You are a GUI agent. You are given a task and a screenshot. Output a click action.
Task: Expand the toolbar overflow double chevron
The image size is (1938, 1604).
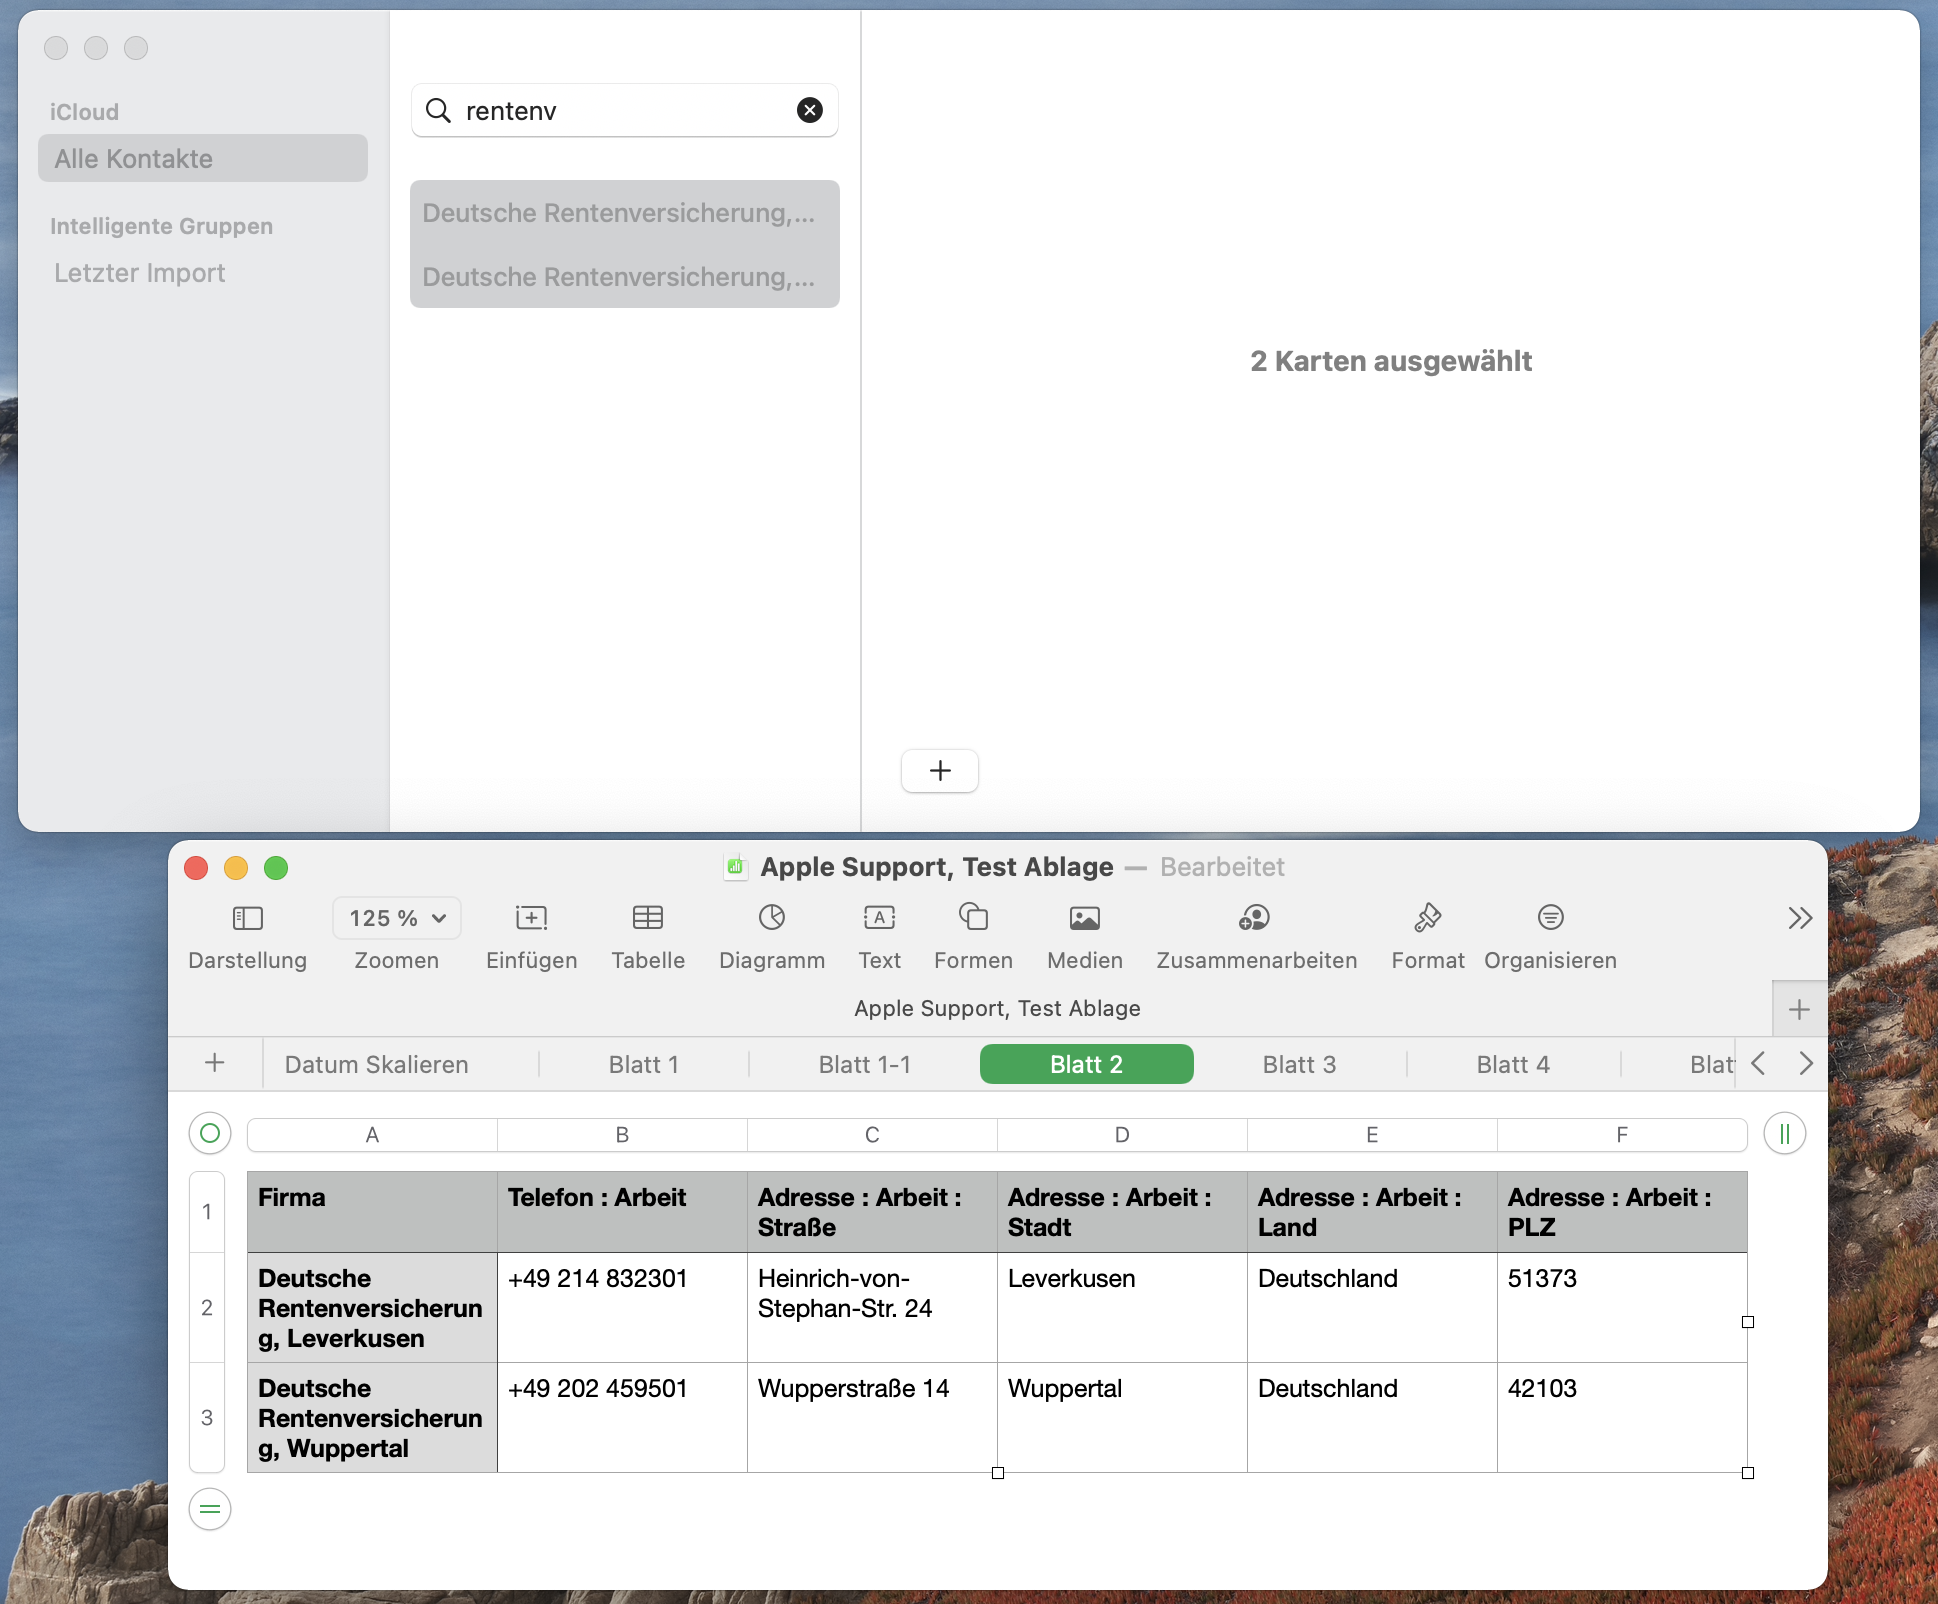1800,918
